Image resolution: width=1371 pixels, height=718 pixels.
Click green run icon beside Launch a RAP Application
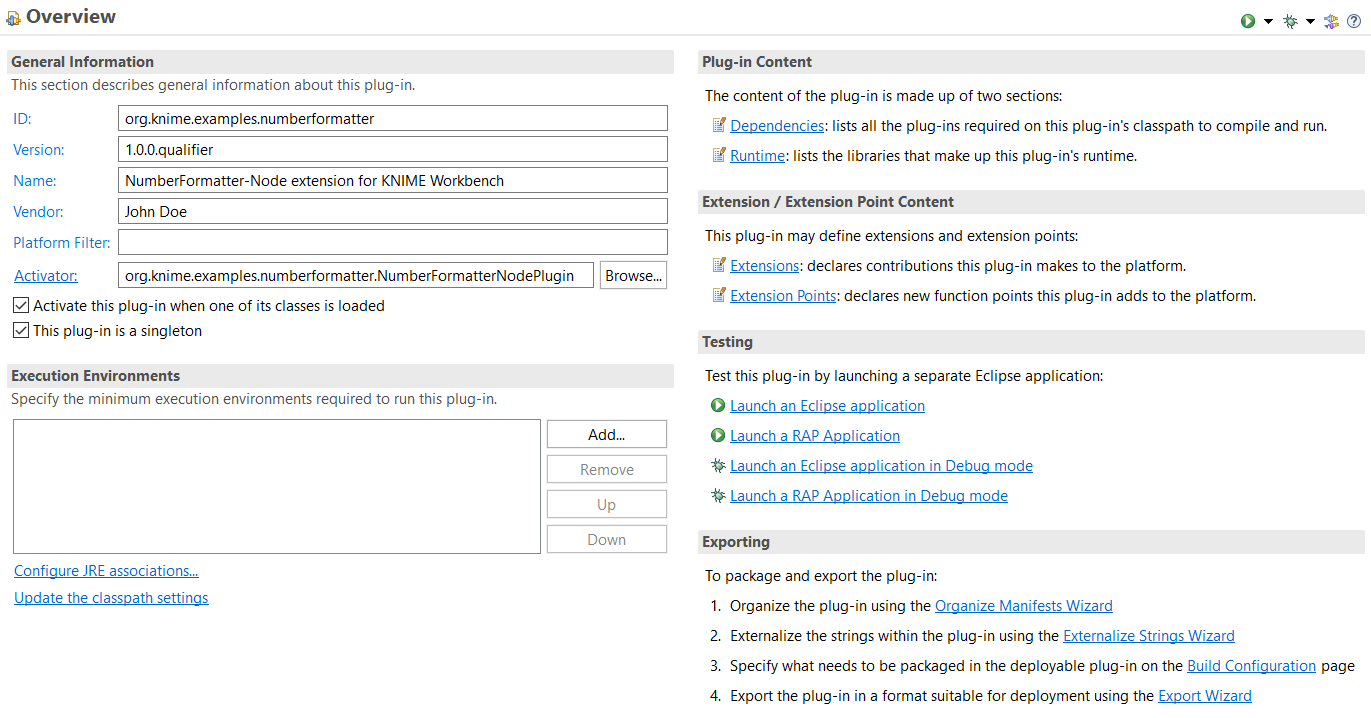(x=718, y=436)
